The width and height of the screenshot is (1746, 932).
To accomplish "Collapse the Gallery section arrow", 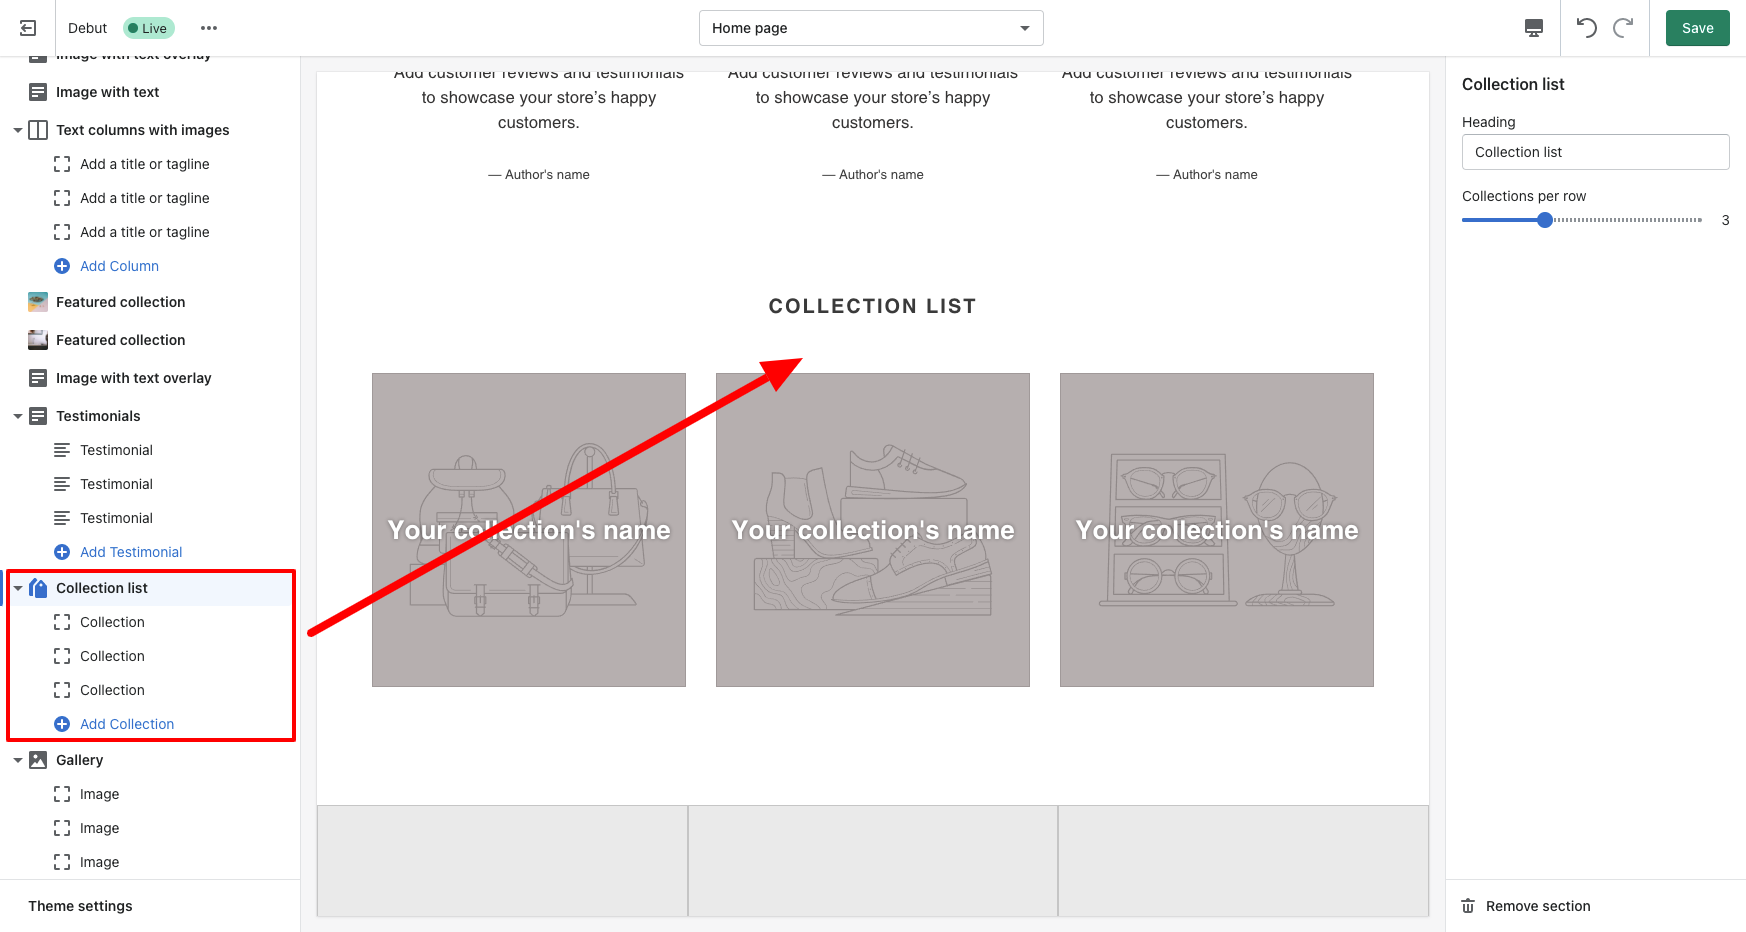I will [x=18, y=760].
